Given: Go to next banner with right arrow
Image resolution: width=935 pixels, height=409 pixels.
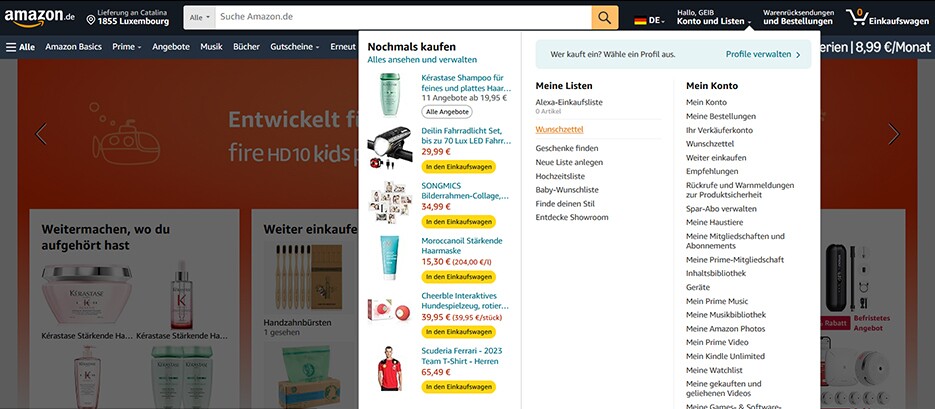Looking at the screenshot, I should click(893, 134).
